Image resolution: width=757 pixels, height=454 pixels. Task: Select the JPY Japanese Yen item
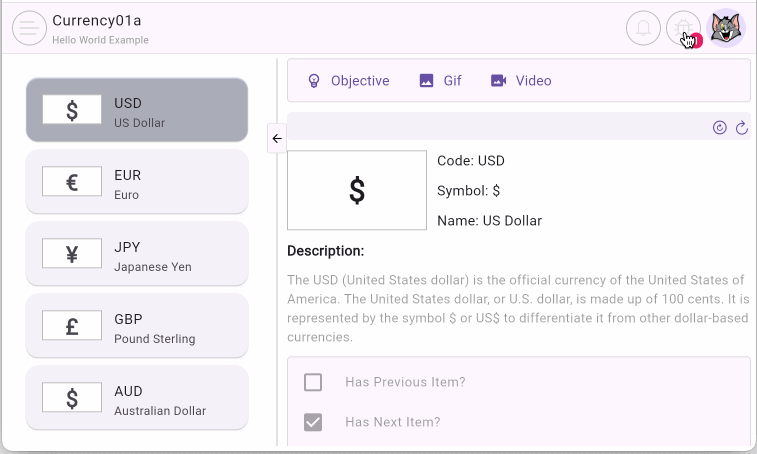click(x=137, y=254)
